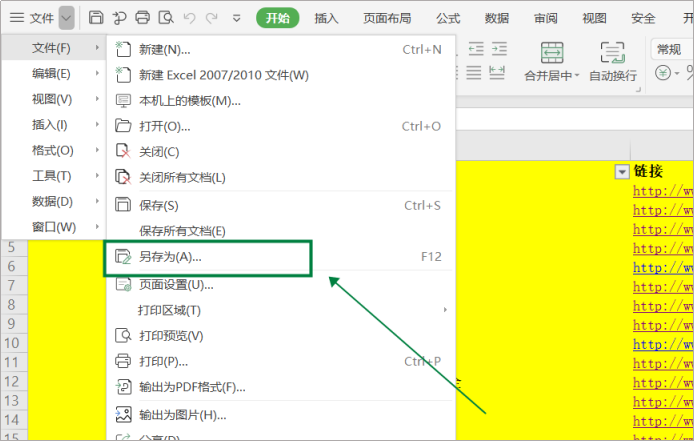Open the http link in row 12

pos(663,382)
